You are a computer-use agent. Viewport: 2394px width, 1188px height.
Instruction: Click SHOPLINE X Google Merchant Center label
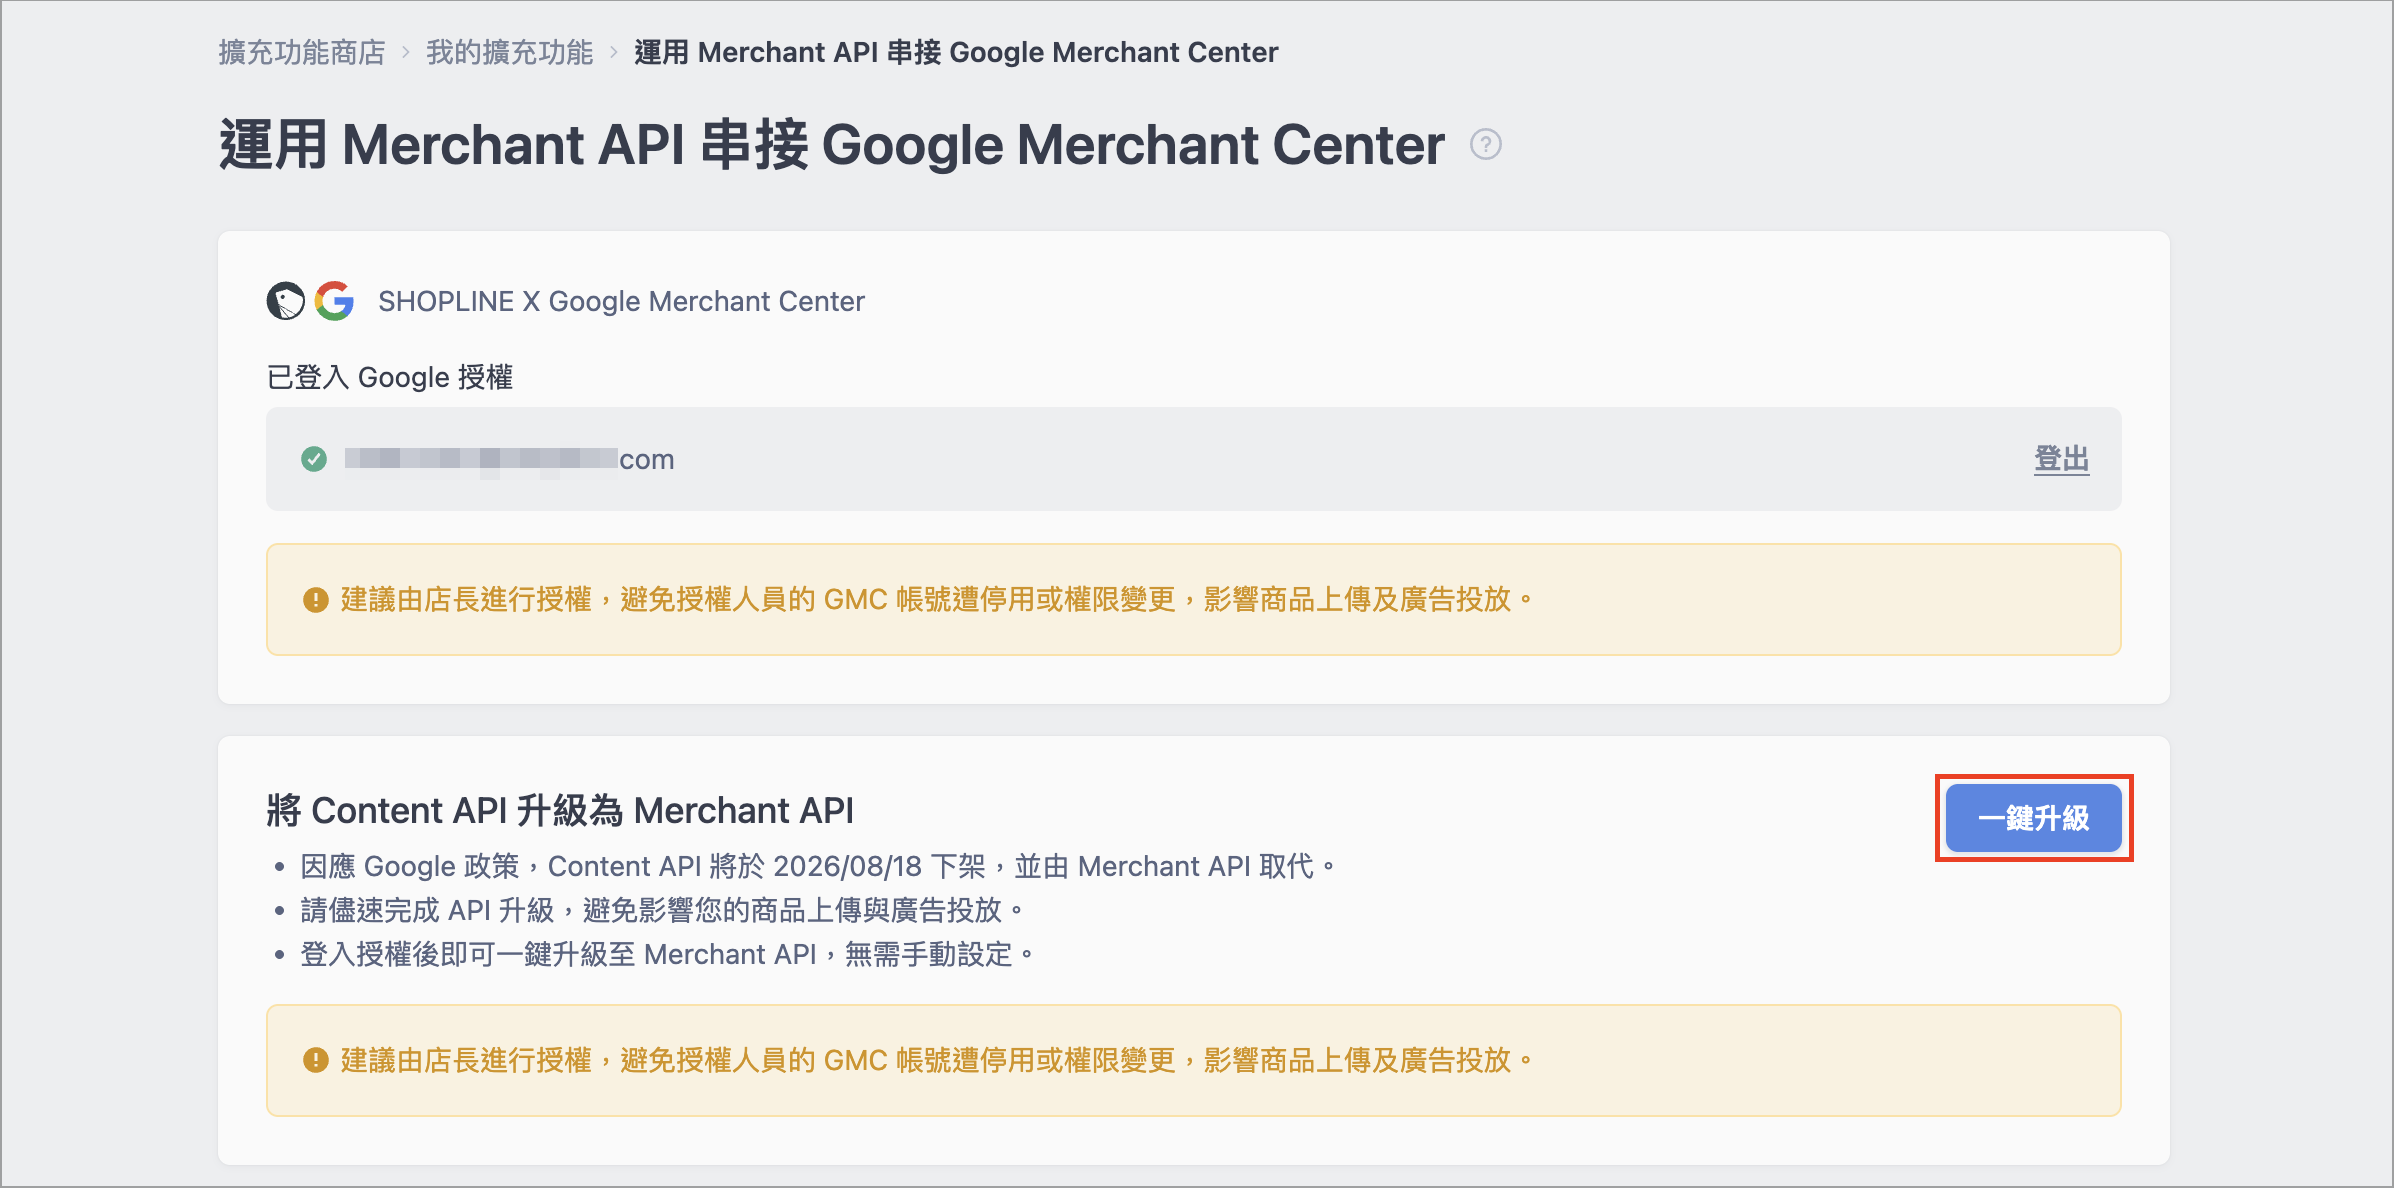[x=621, y=301]
